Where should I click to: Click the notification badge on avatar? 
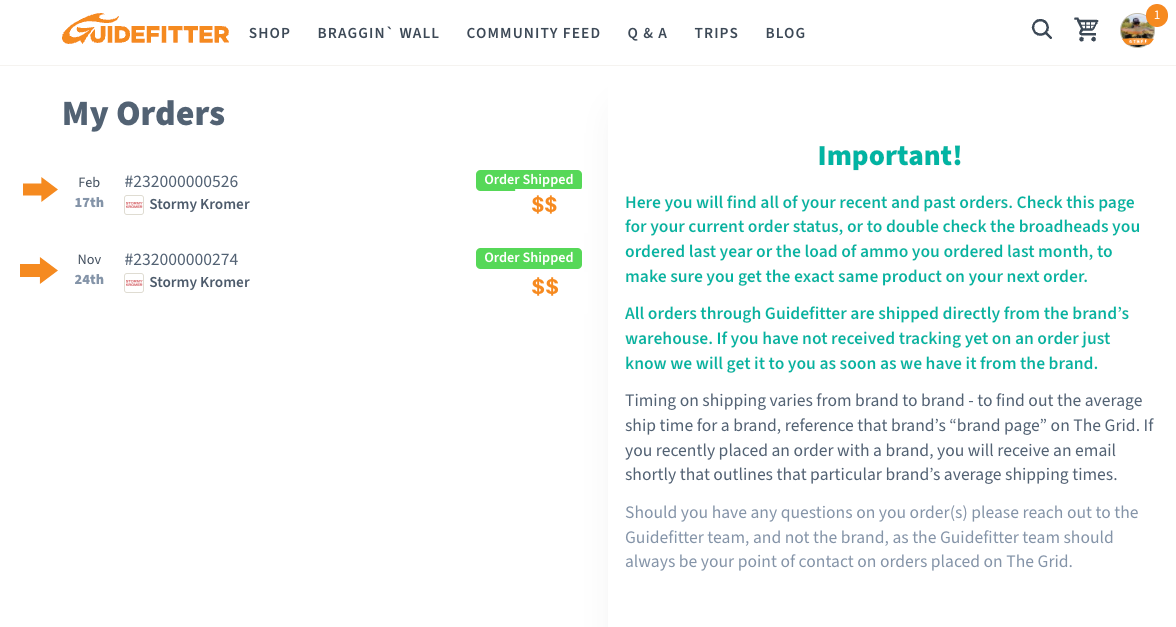click(x=1156, y=15)
